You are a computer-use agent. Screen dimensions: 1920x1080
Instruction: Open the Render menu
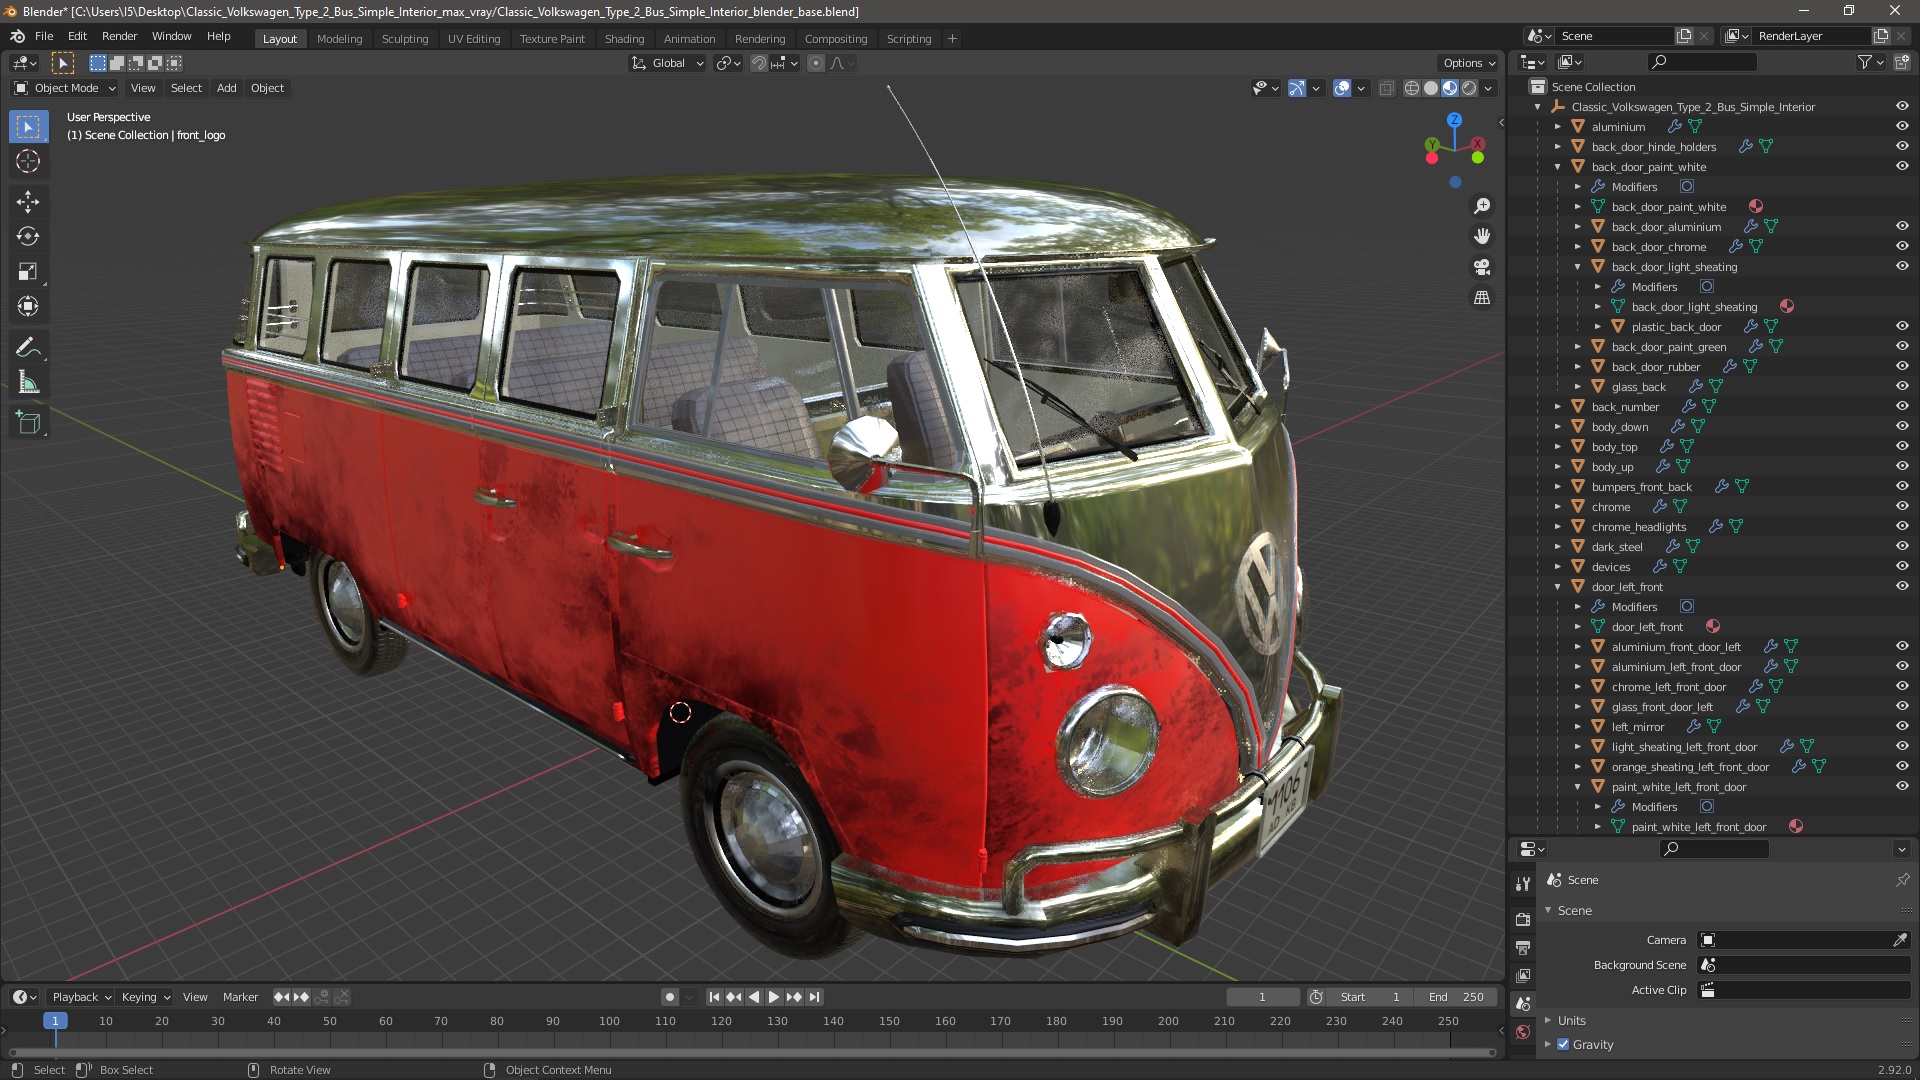(119, 36)
